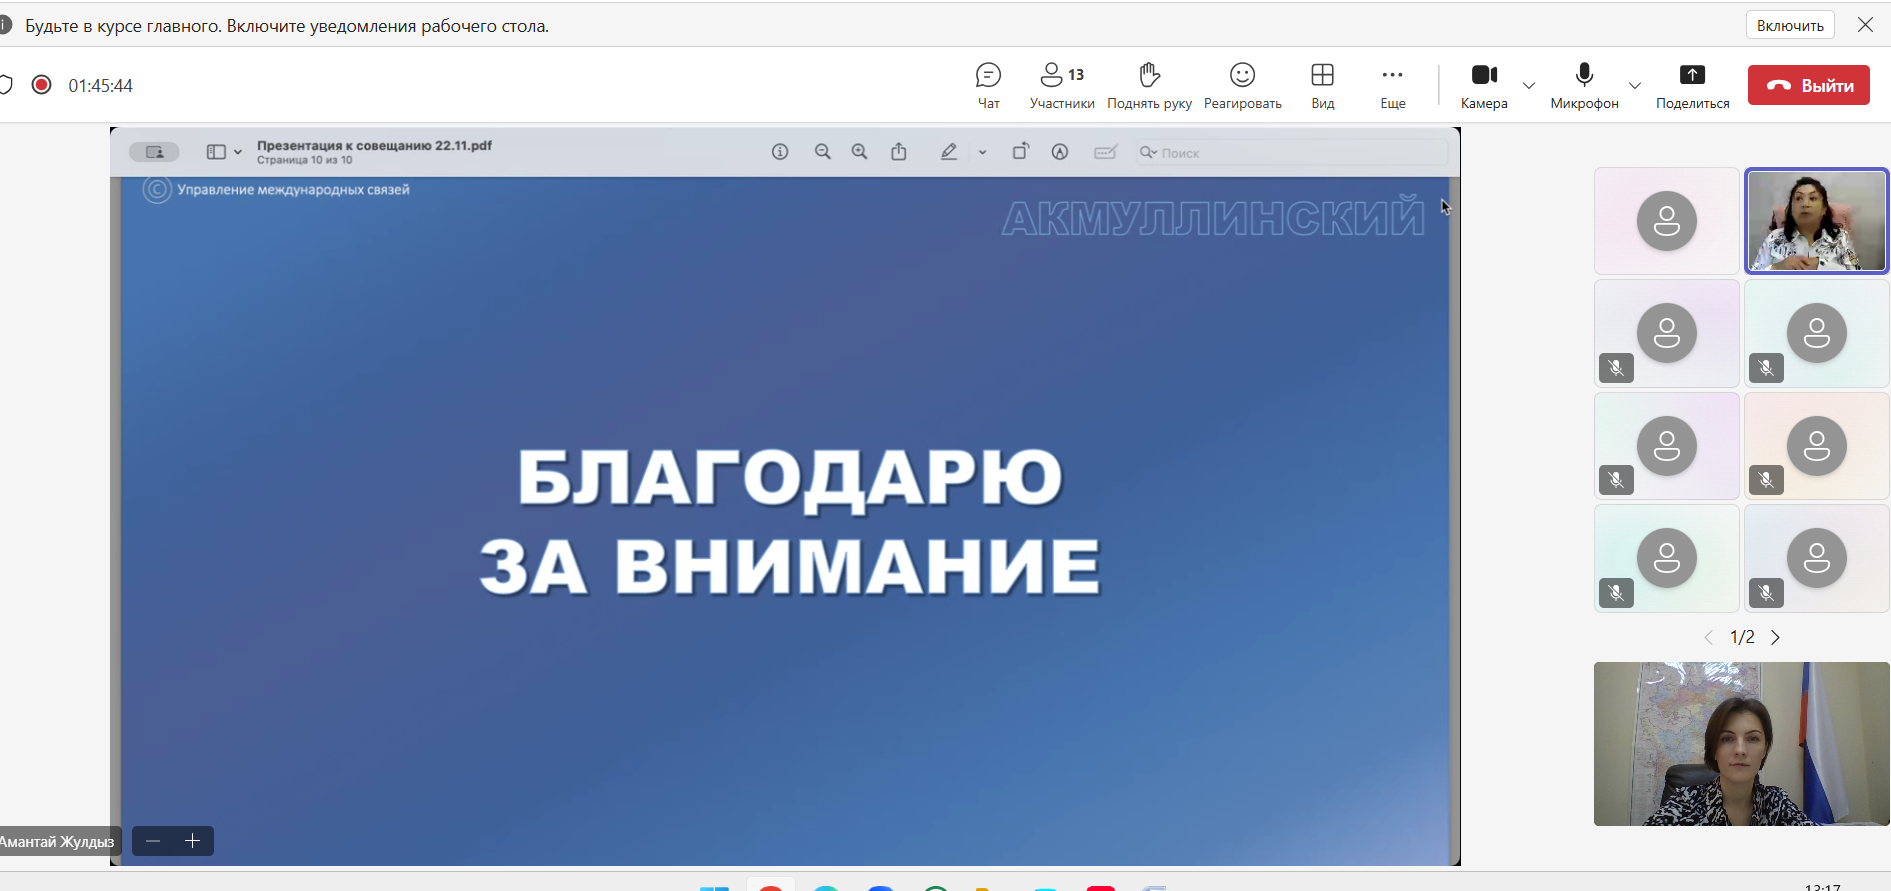
Task: Click Включить to enable desktop notifications
Action: (1790, 26)
